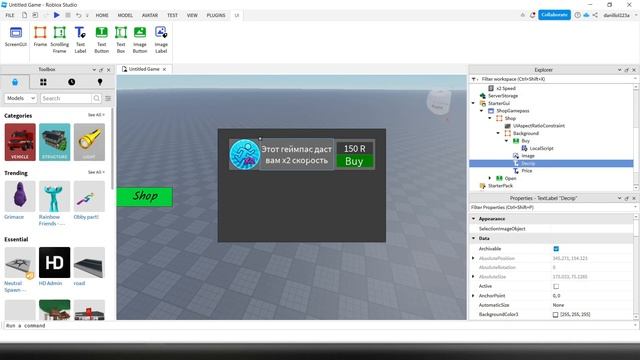The image size is (640, 360).
Task: Click the Toolbox search magnifier icon
Action: point(96,98)
